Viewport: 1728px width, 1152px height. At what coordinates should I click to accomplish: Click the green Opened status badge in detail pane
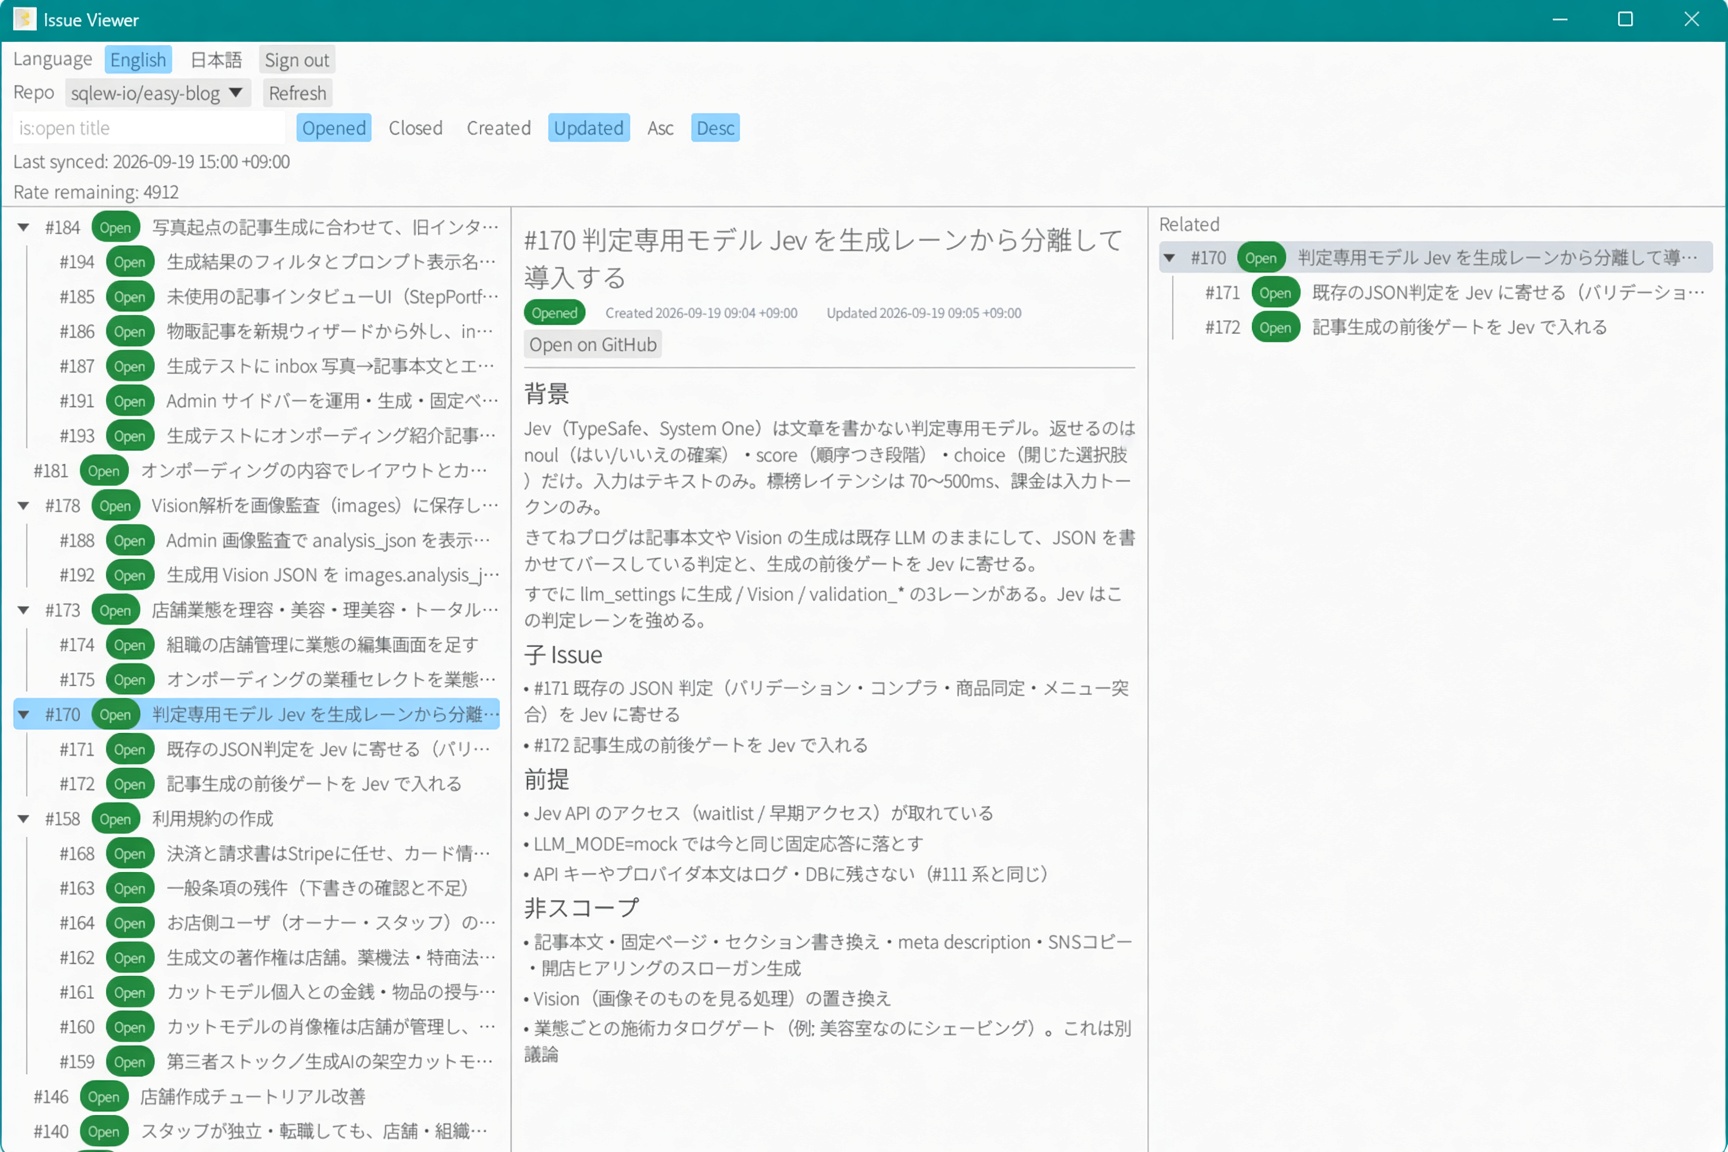coord(554,313)
